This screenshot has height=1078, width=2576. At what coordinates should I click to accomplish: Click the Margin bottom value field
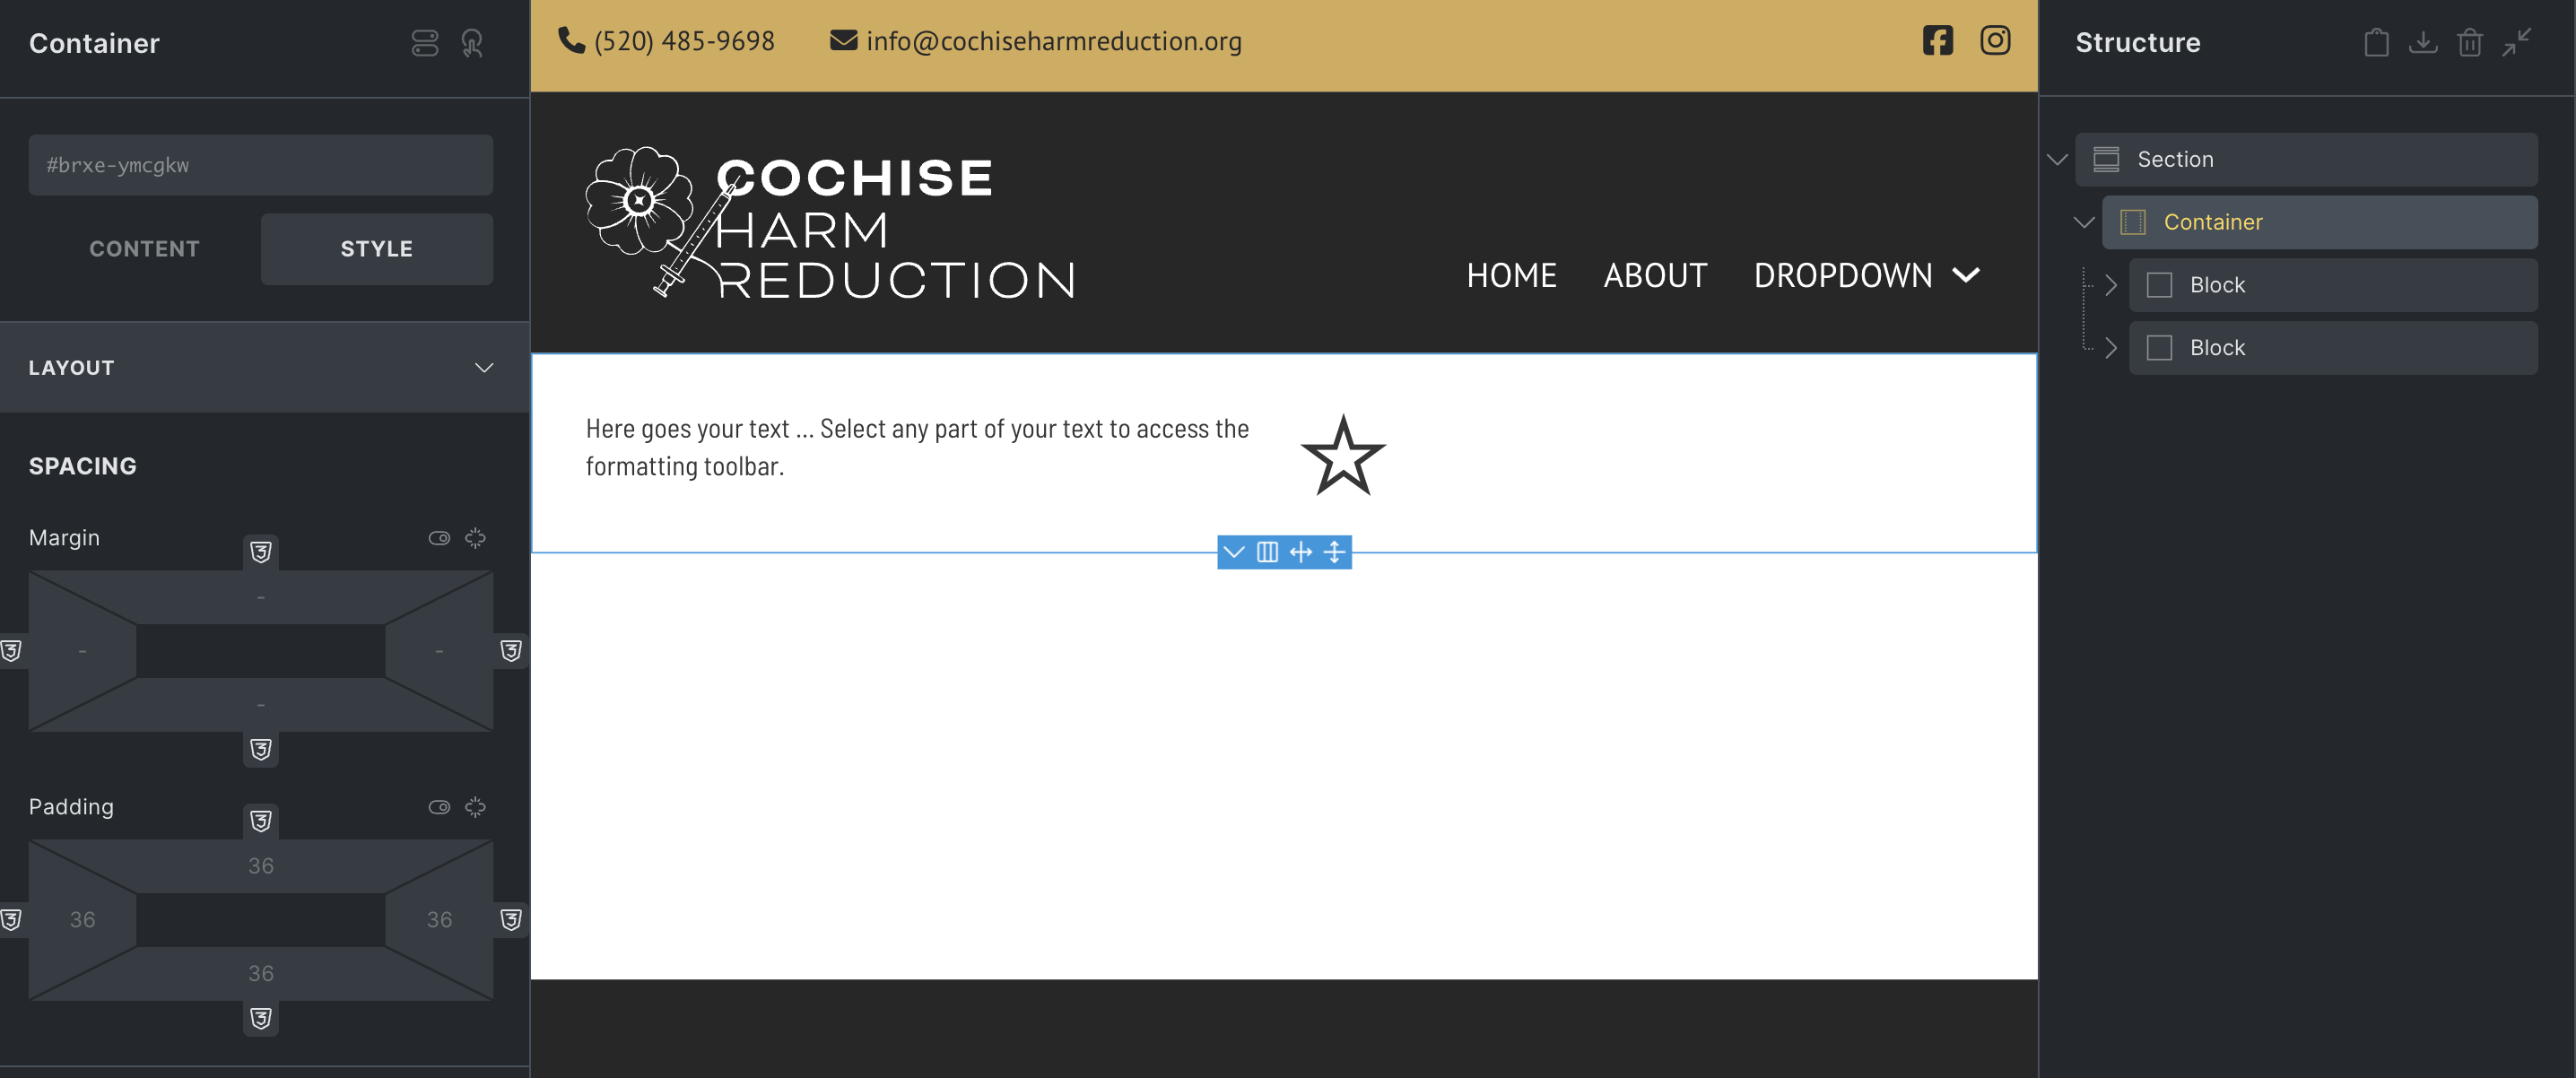click(261, 704)
